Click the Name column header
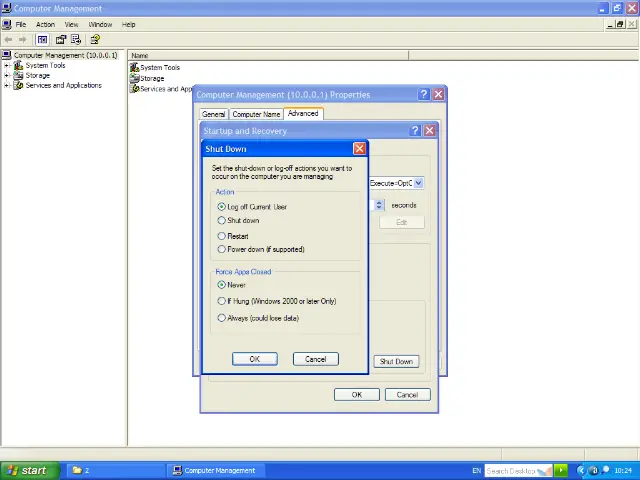The image size is (640, 480). (x=269, y=56)
